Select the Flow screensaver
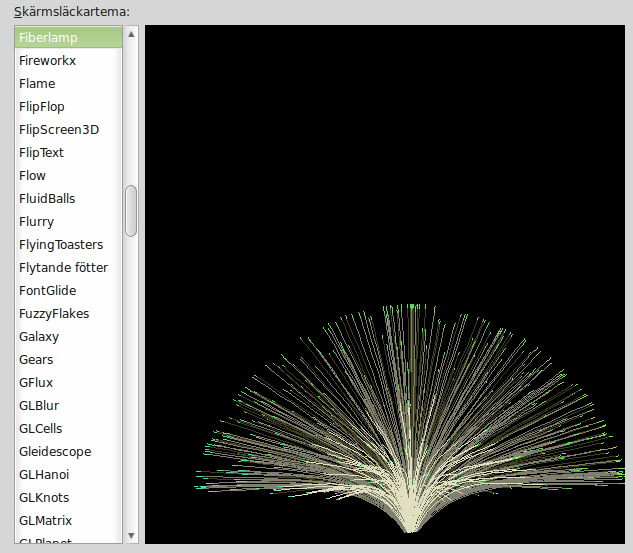Screen dimensions: 633x553 click(x=68, y=176)
